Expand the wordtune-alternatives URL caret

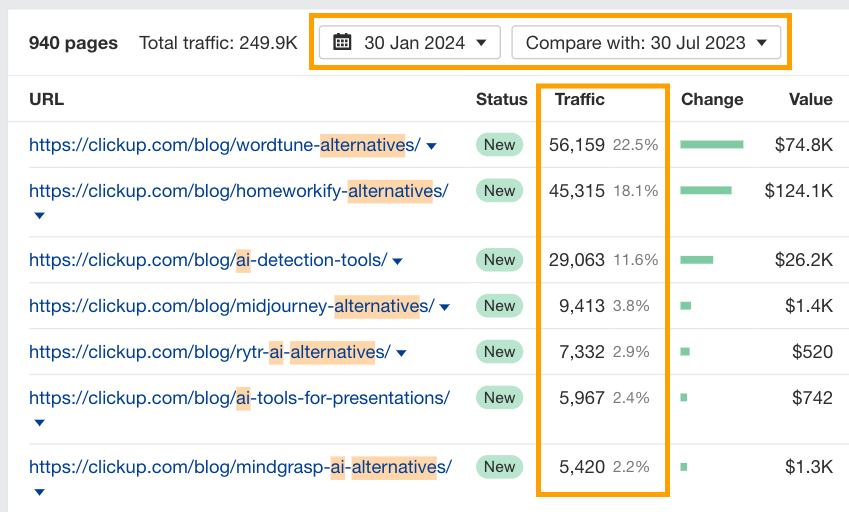432,146
